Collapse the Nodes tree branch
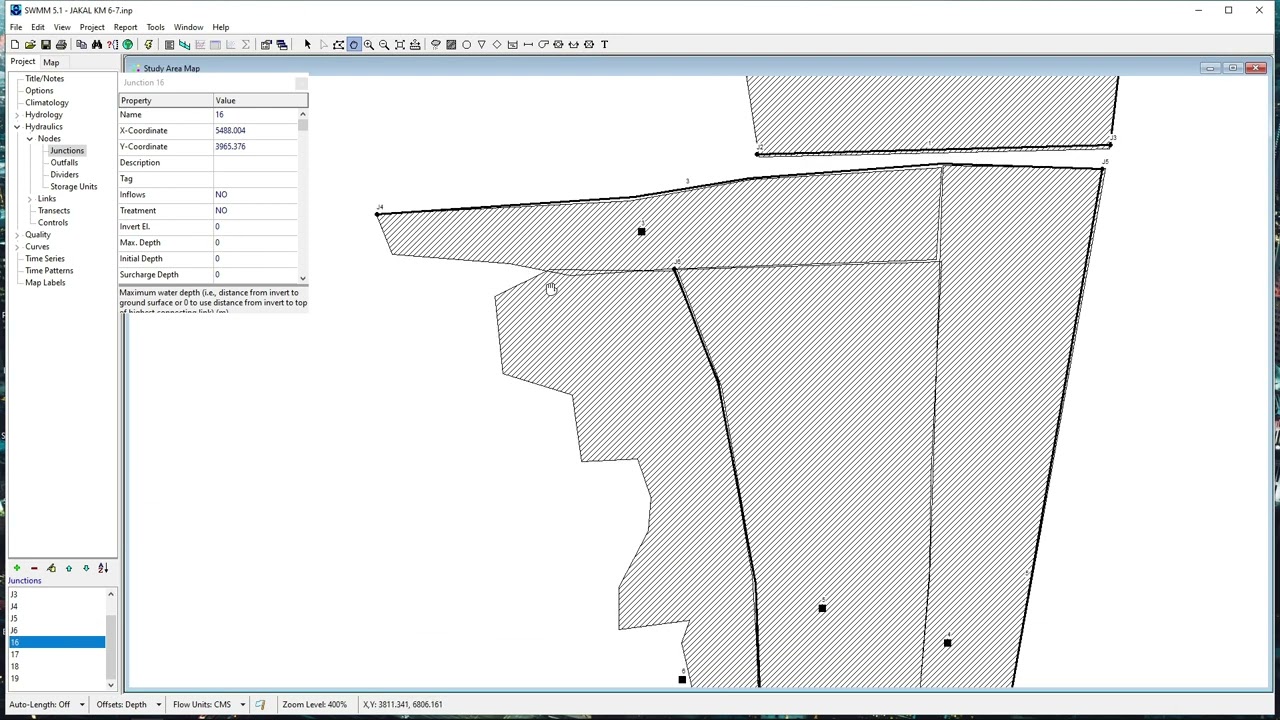Image resolution: width=1280 pixels, height=720 pixels. point(30,139)
